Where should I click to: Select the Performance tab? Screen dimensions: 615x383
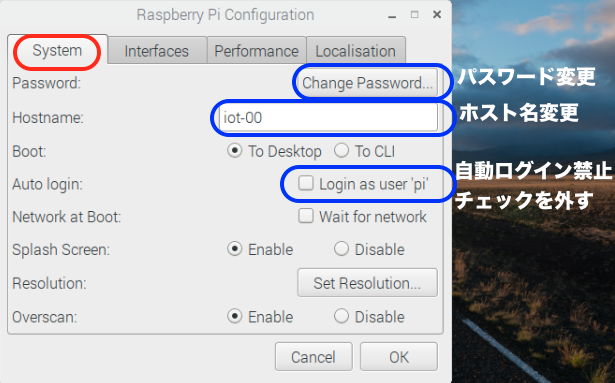[x=257, y=51]
